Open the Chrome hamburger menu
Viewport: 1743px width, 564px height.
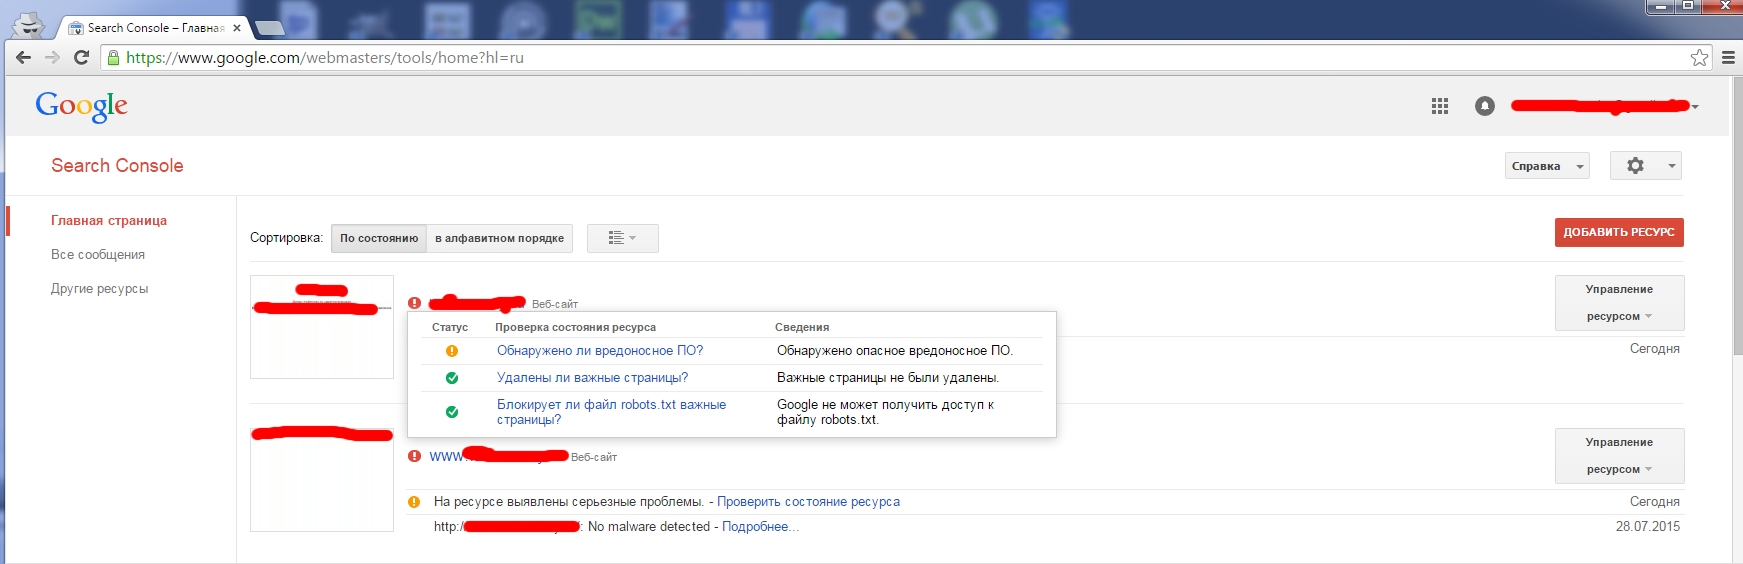[x=1728, y=58]
